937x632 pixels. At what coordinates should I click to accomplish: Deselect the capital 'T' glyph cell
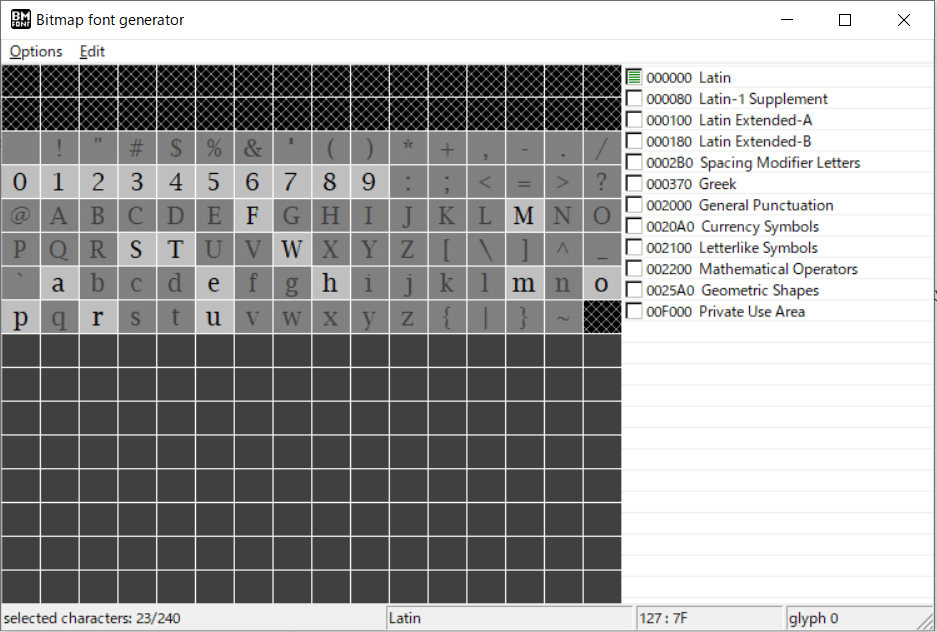point(175,249)
